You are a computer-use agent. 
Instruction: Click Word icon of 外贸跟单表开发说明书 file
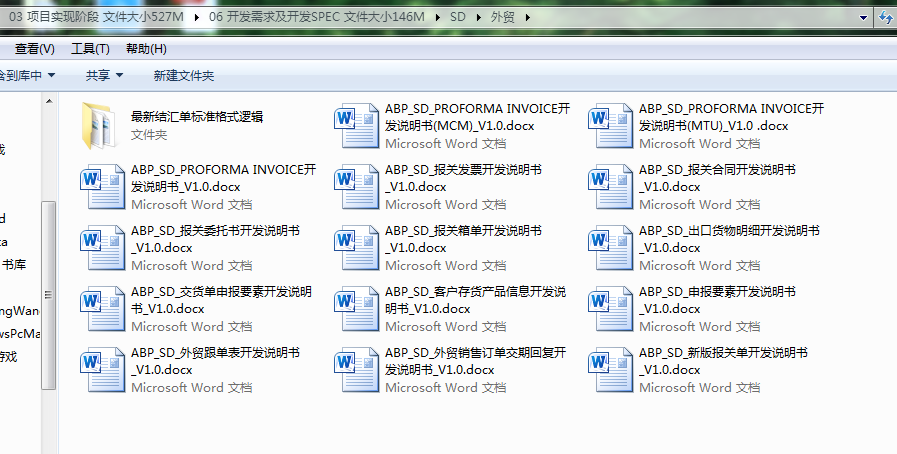pyautogui.click(x=103, y=370)
